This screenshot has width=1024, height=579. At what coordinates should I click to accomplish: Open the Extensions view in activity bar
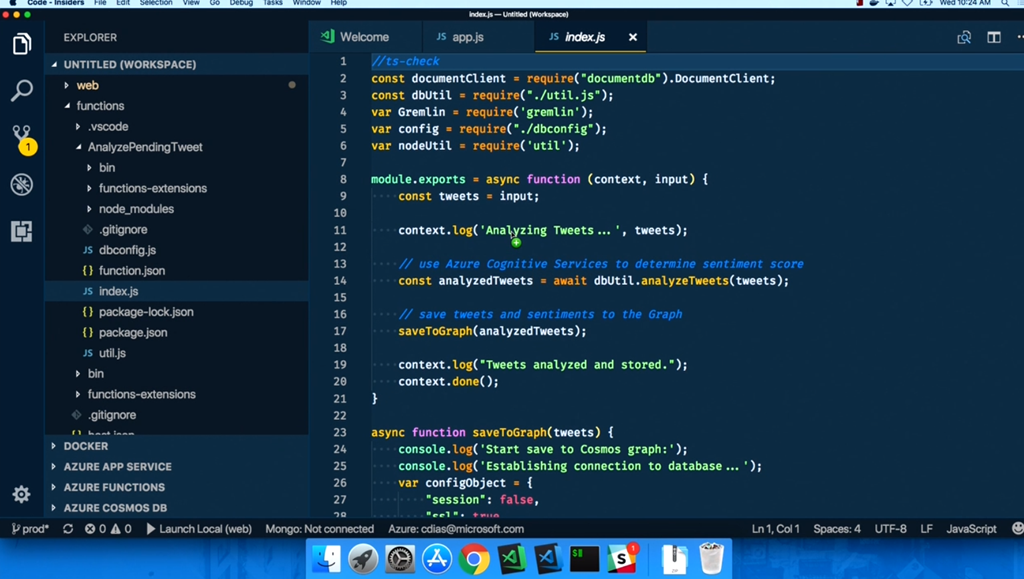pos(21,231)
